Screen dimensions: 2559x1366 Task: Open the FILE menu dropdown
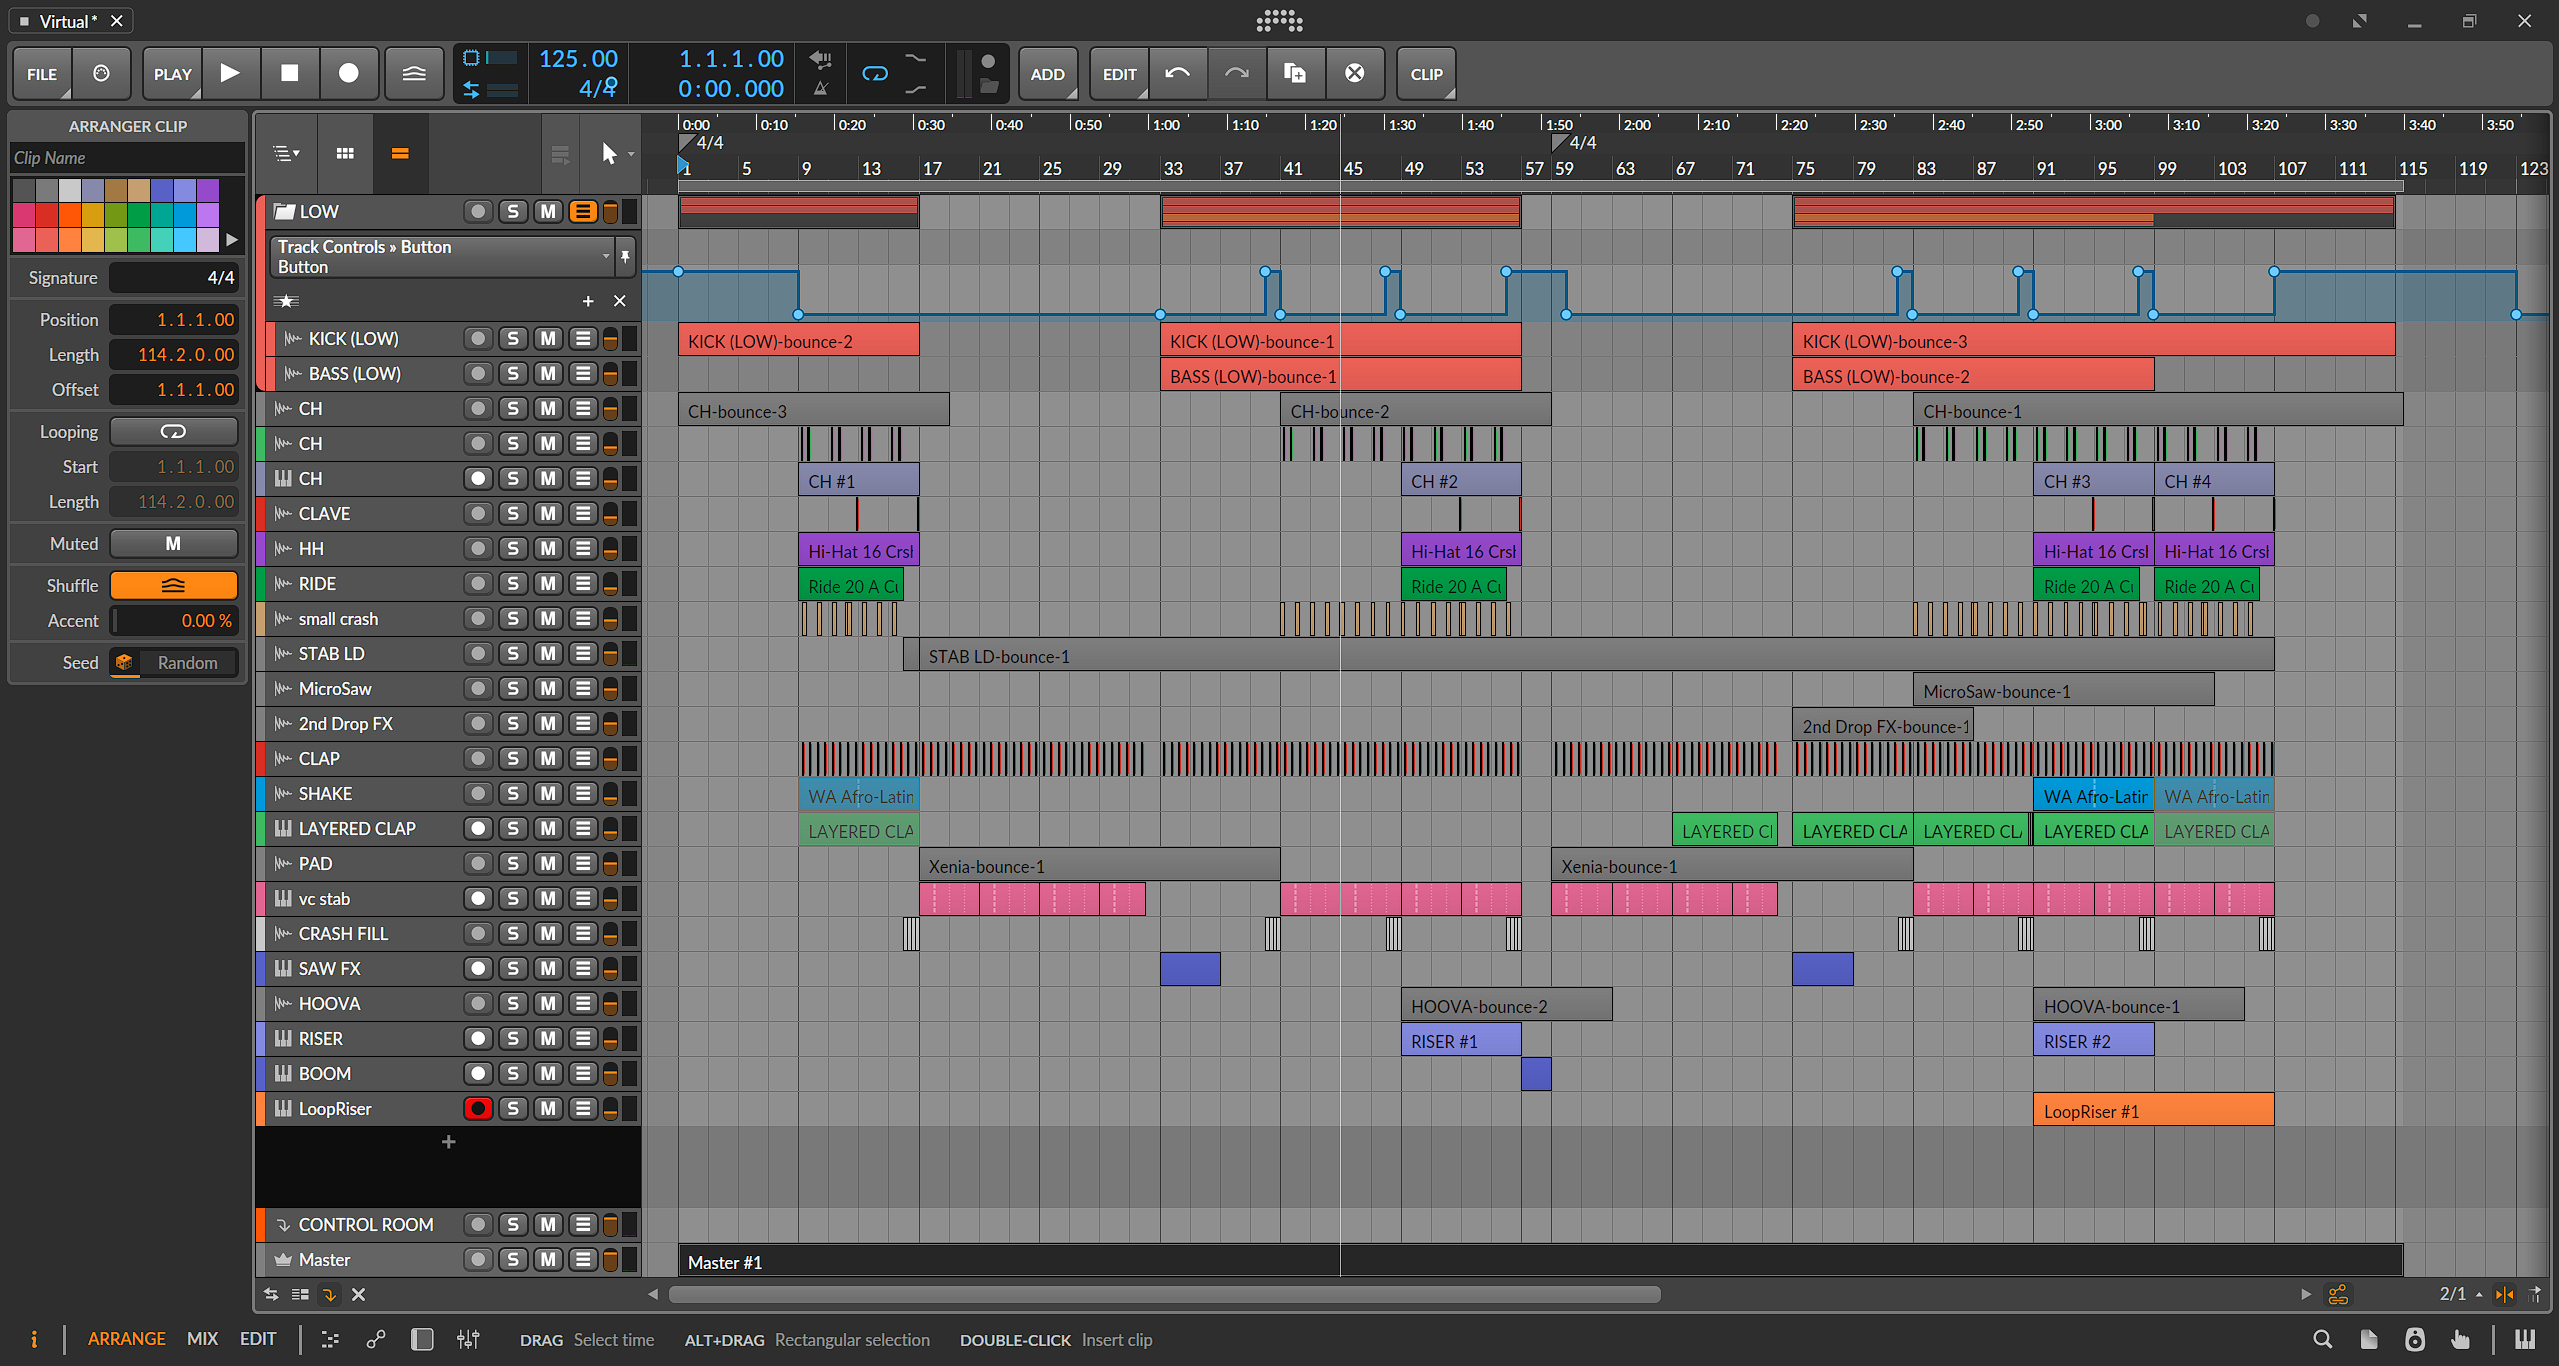pos(42,73)
